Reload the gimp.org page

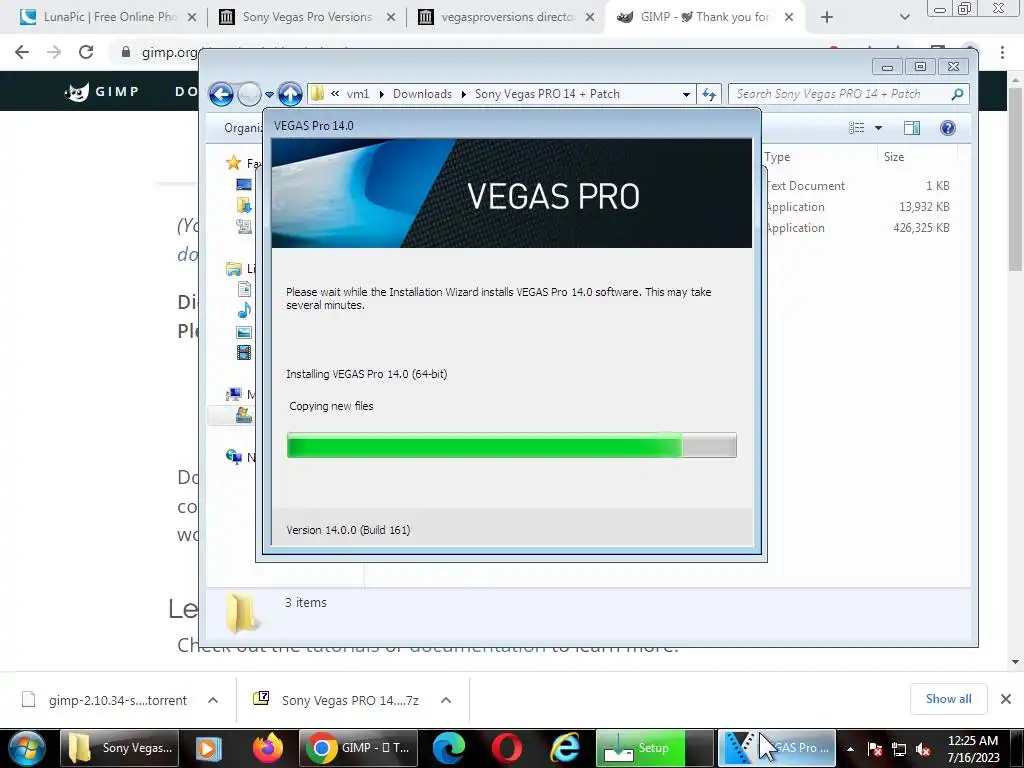pos(86,52)
